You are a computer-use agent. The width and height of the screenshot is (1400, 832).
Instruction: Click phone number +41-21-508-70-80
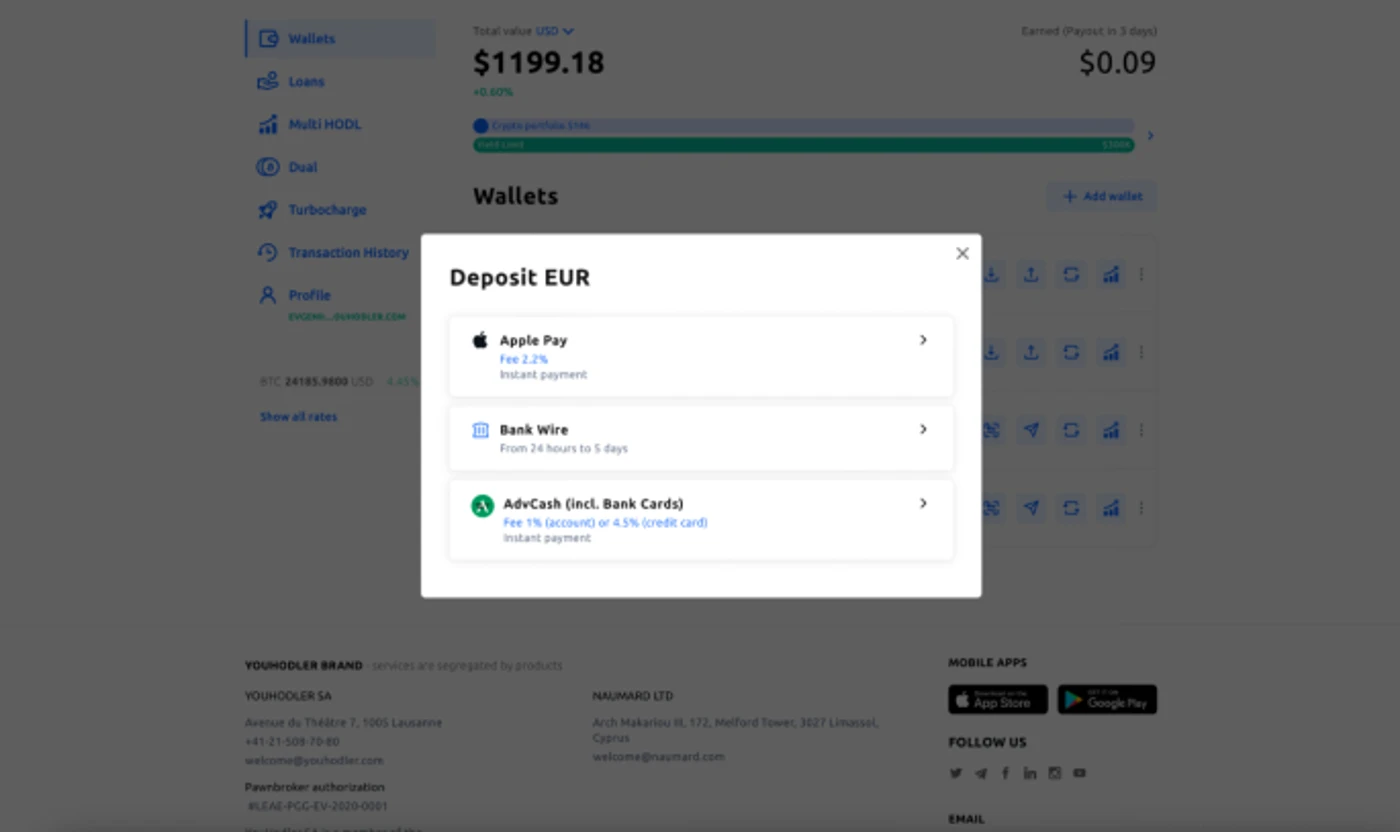(x=292, y=742)
